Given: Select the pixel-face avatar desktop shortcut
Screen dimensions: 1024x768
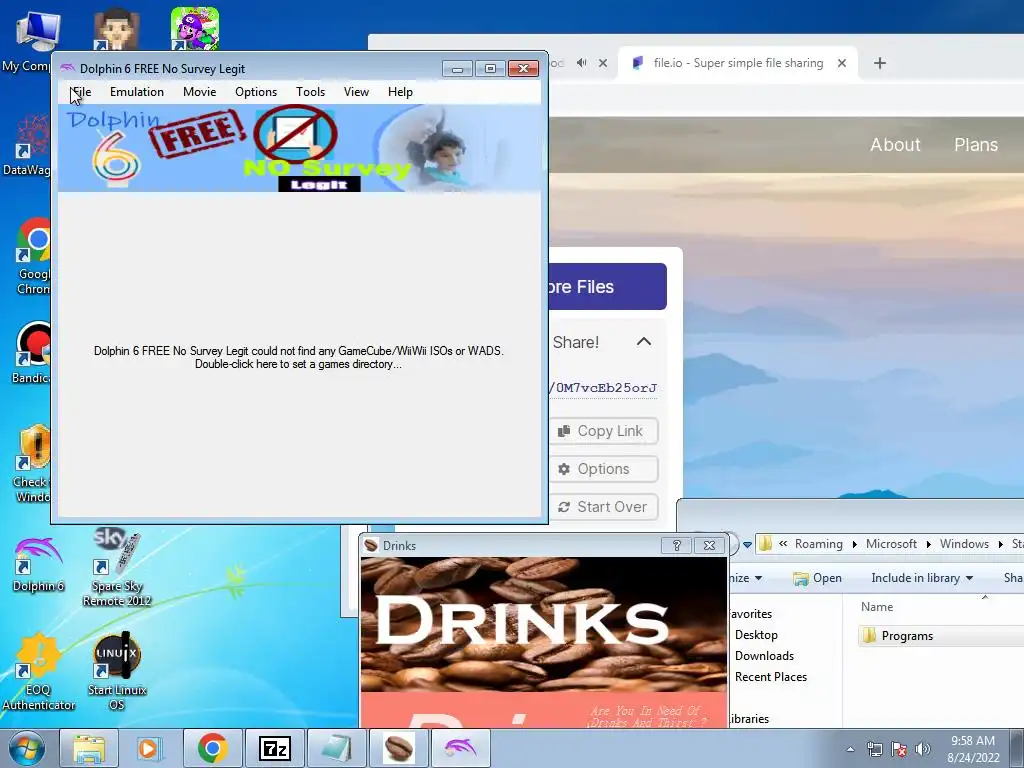Looking at the screenshot, I should 116,29.
